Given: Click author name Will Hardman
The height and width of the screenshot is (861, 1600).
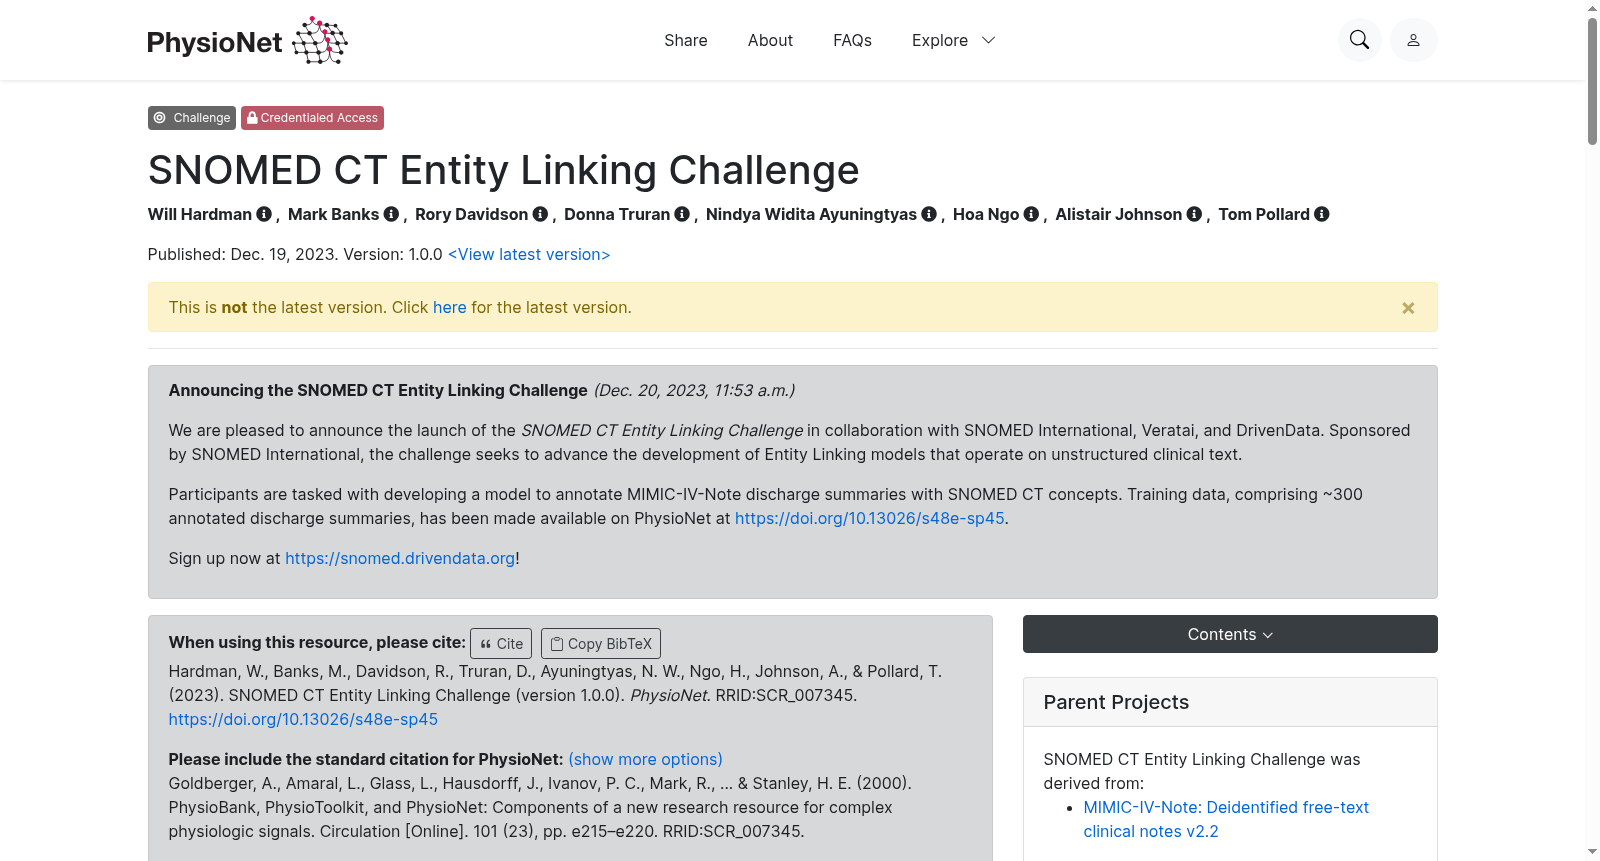Looking at the screenshot, I should coord(200,214).
